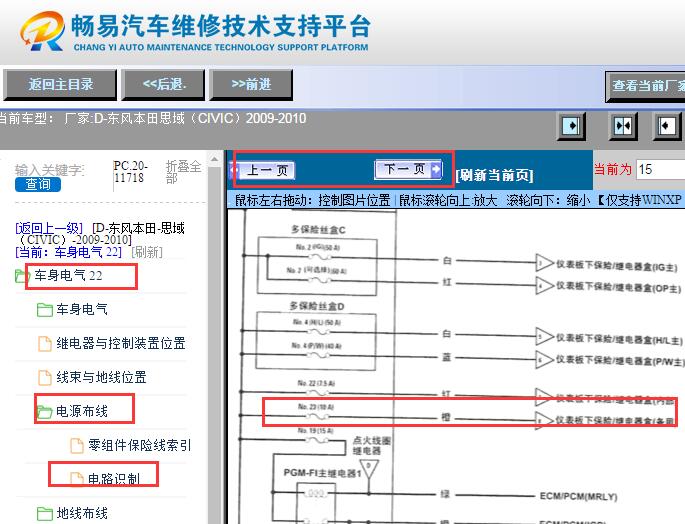Open 零组件保险线索引 document
The width and height of the screenshot is (685, 524).
pos(139,445)
